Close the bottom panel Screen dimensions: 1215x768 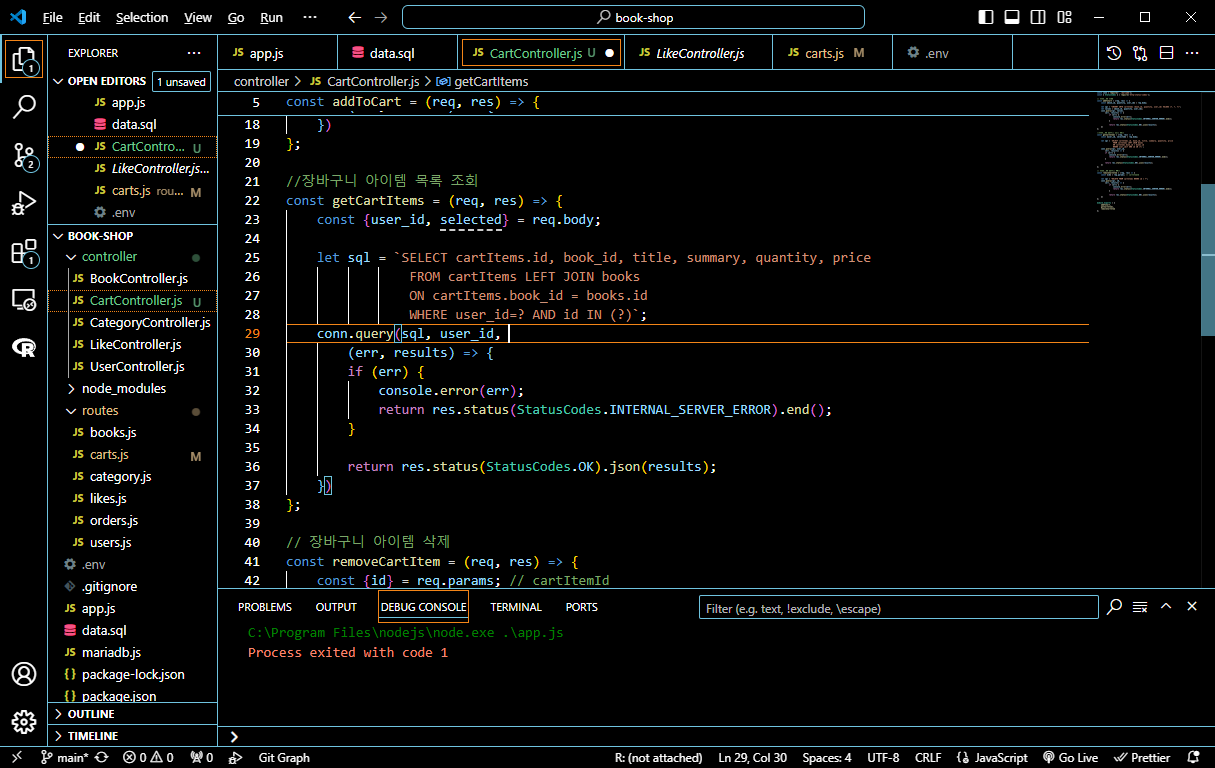click(1192, 607)
